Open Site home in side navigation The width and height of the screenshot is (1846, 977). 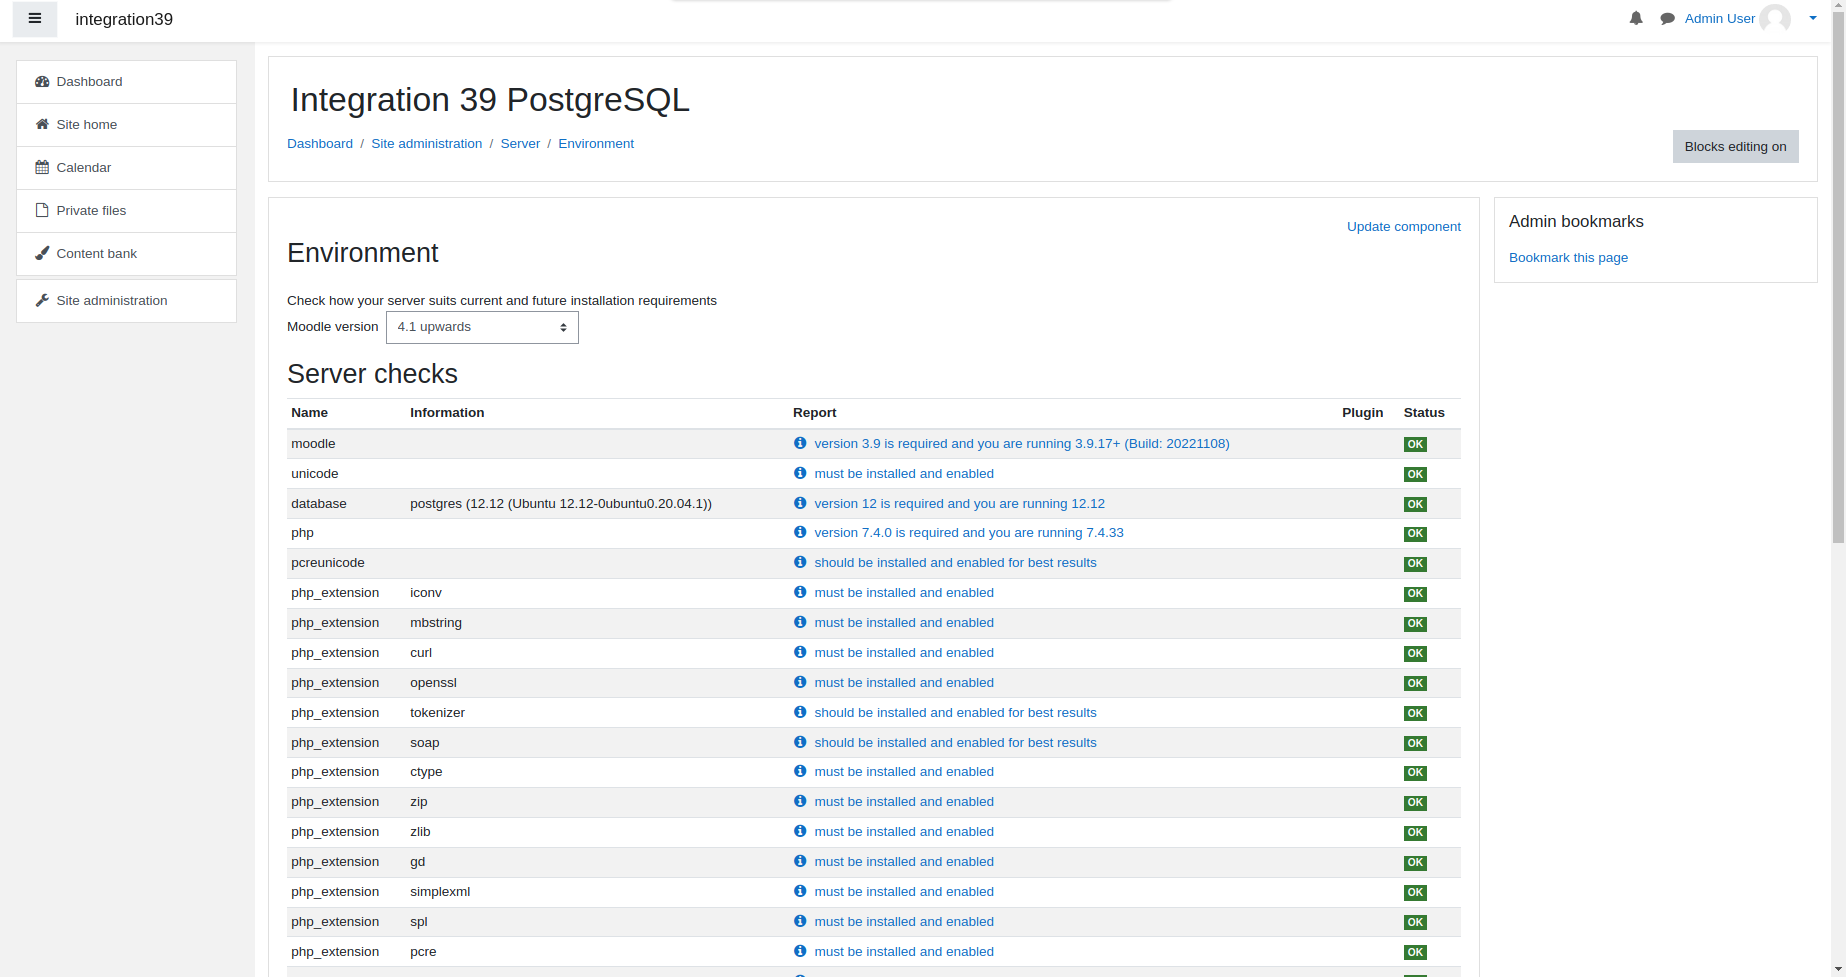(x=126, y=125)
